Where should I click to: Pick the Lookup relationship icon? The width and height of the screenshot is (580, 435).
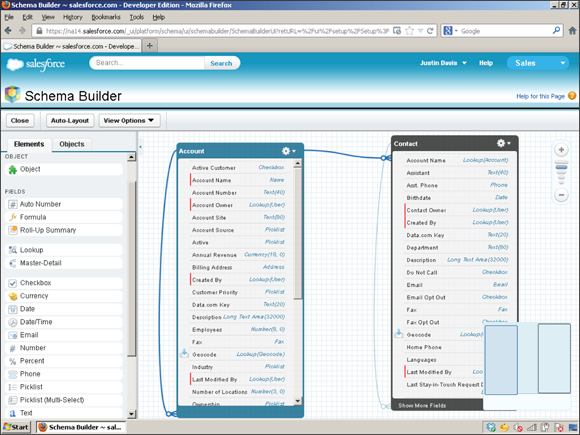13,250
